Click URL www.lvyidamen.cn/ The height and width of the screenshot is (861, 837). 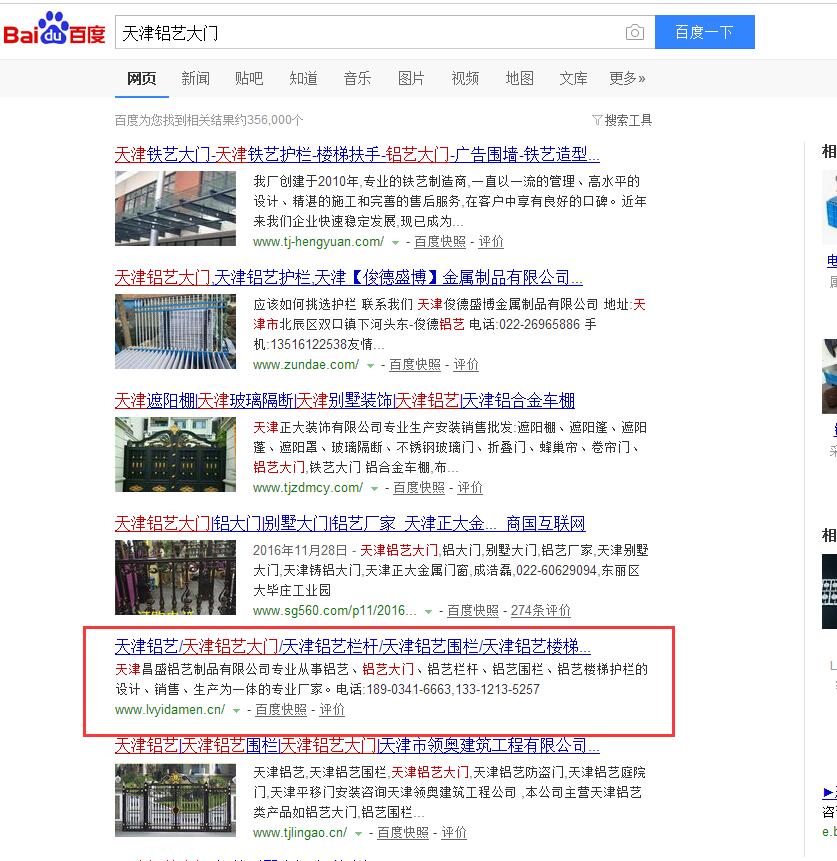pyautogui.click(x=170, y=709)
